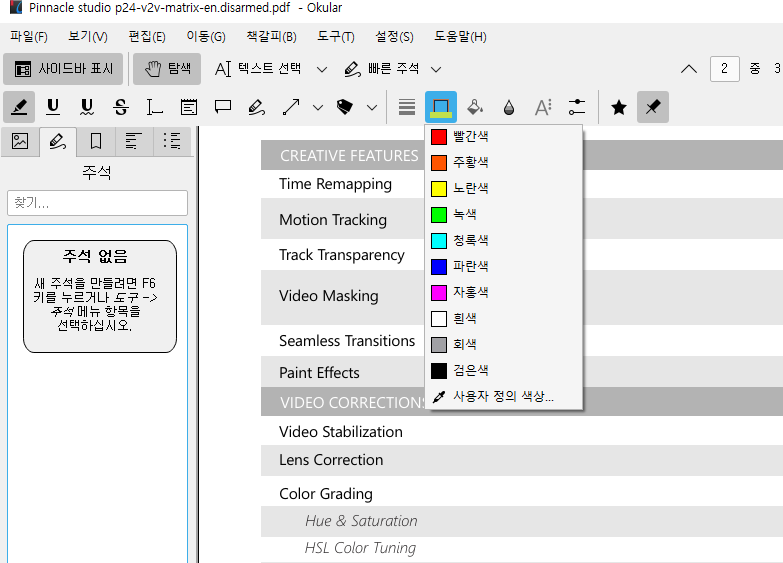This screenshot has height=563, width=783.
Task: Select the highlighter annotation tool
Action: (x=19, y=107)
